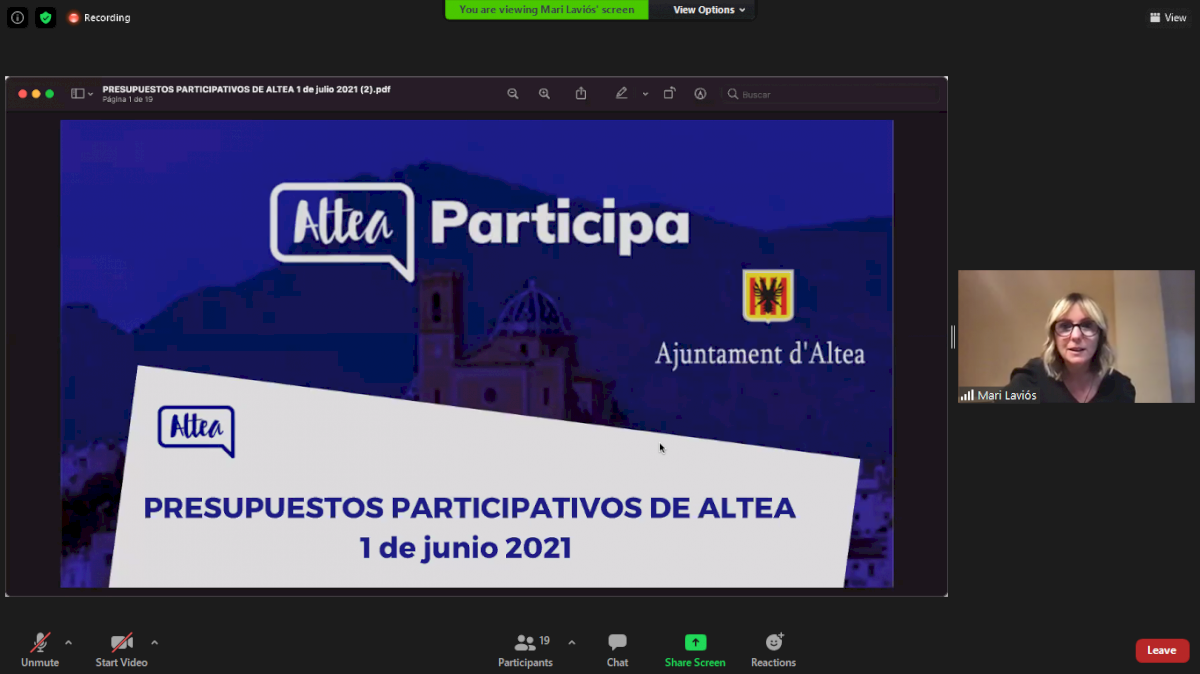1200x674 pixels.
Task: Start Video camera toggle
Action: [121, 649]
